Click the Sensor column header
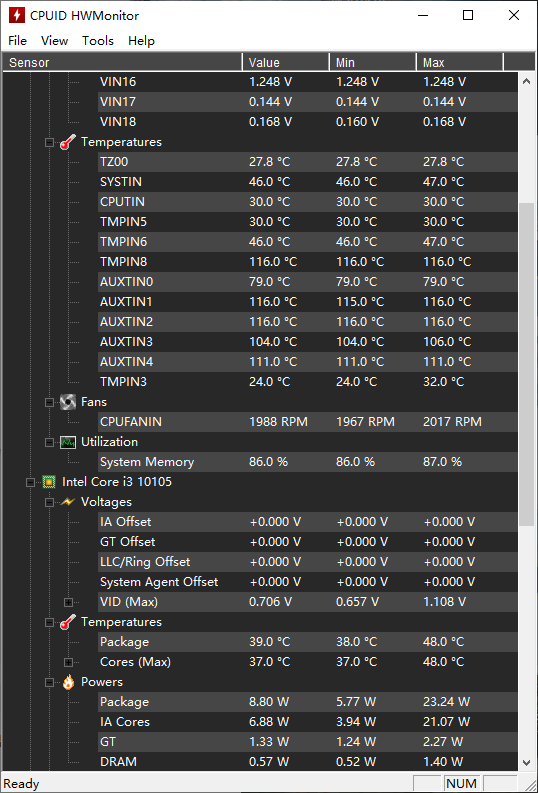The image size is (538, 793). point(122,63)
